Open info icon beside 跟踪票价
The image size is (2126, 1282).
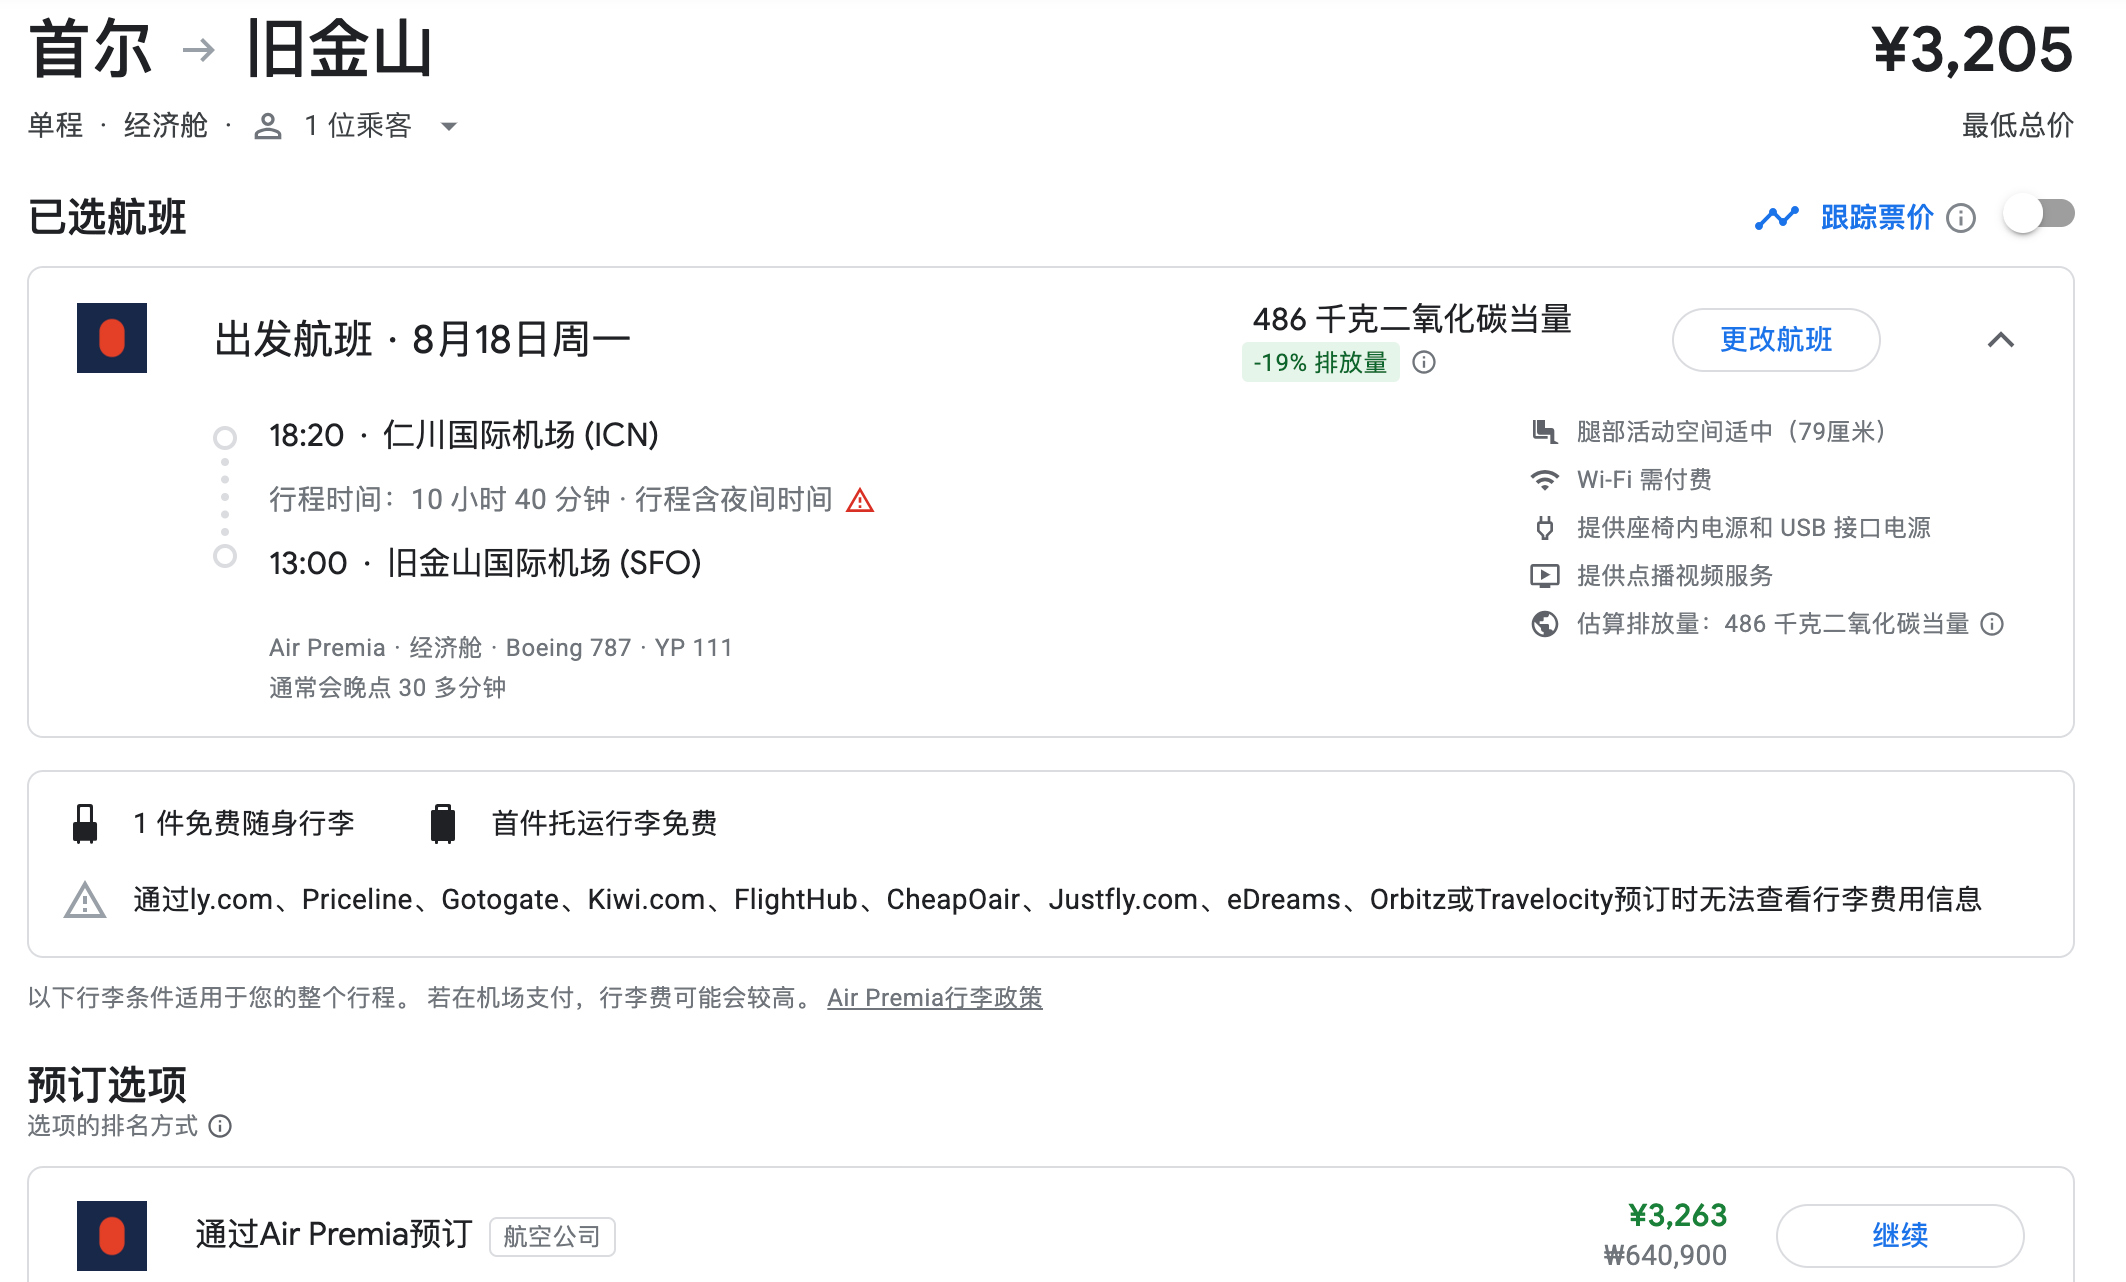[x=1961, y=218]
